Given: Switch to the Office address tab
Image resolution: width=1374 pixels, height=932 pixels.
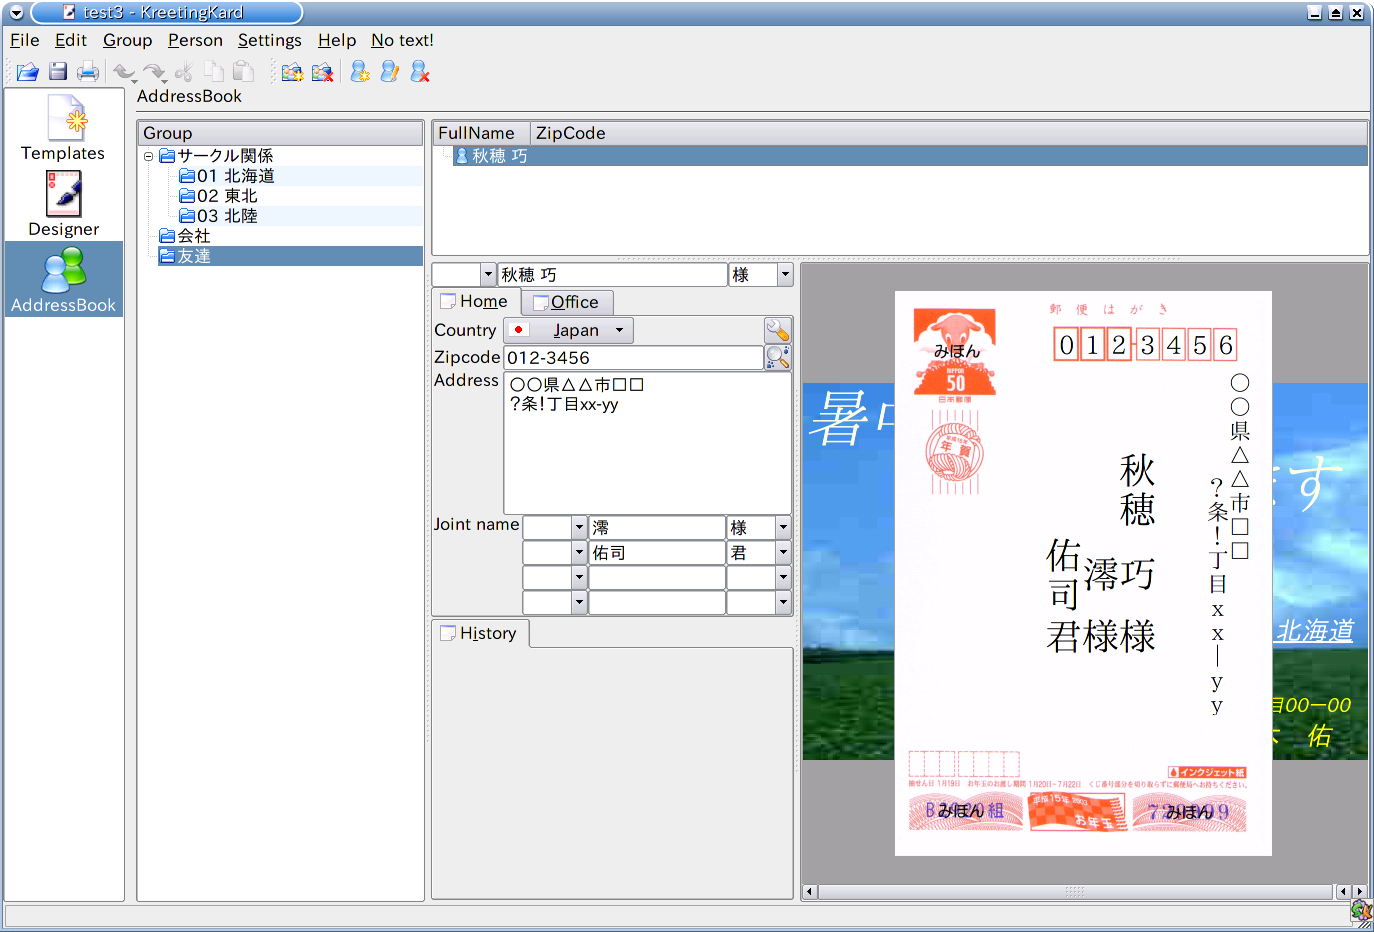Looking at the screenshot, I should 567,302.
